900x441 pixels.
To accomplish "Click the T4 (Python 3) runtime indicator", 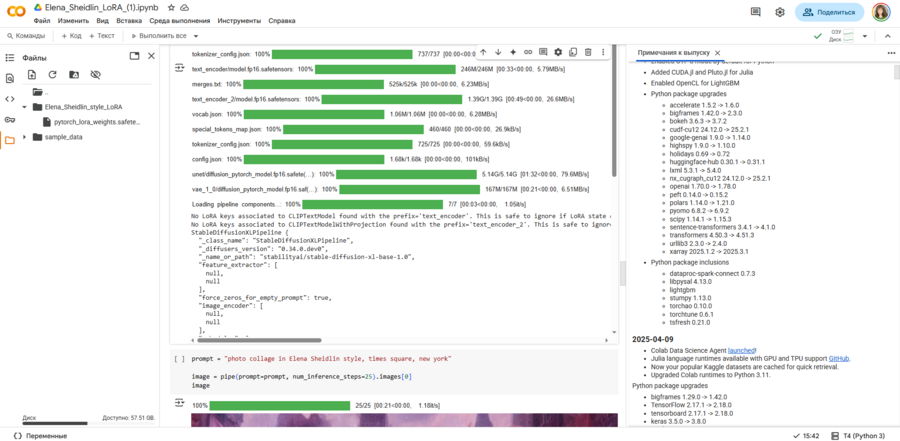I will tap(859, 436).
